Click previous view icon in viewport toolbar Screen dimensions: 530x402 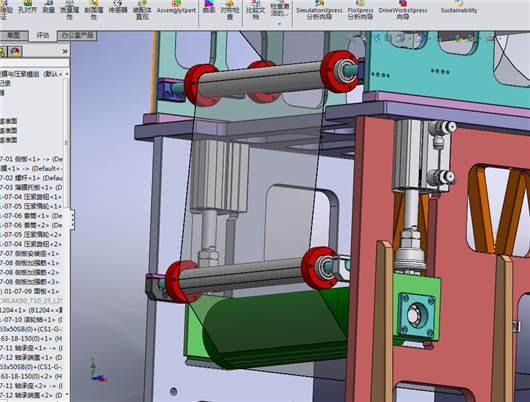[376, 38]
